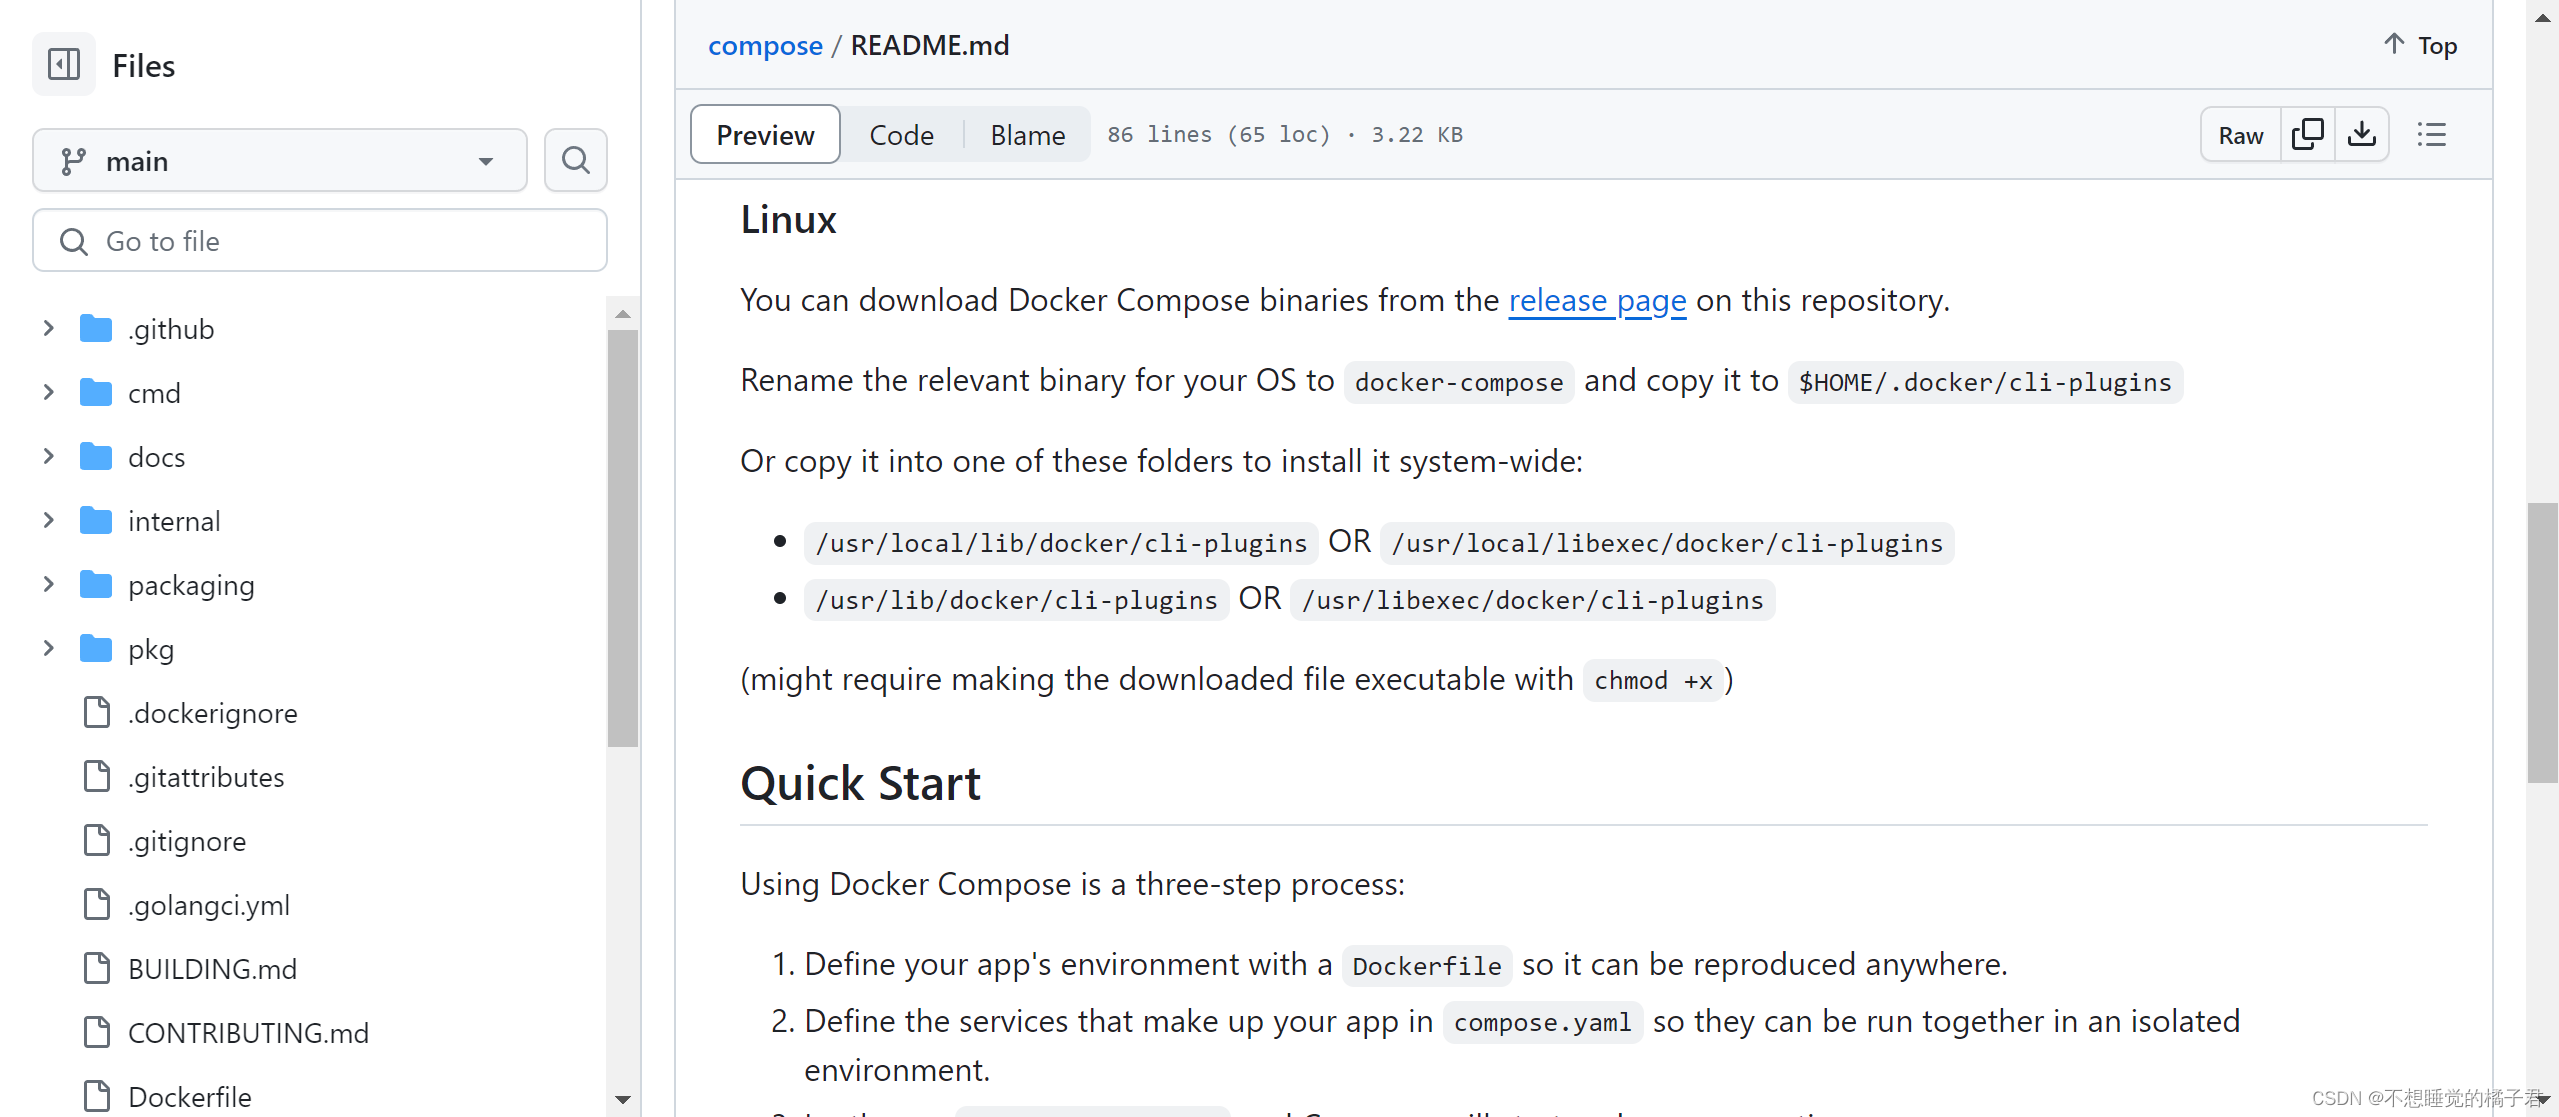The image size is (2559, 1117).
Task: Follow the release page link
Action: pyautogui.click(x=1597, y=300)
